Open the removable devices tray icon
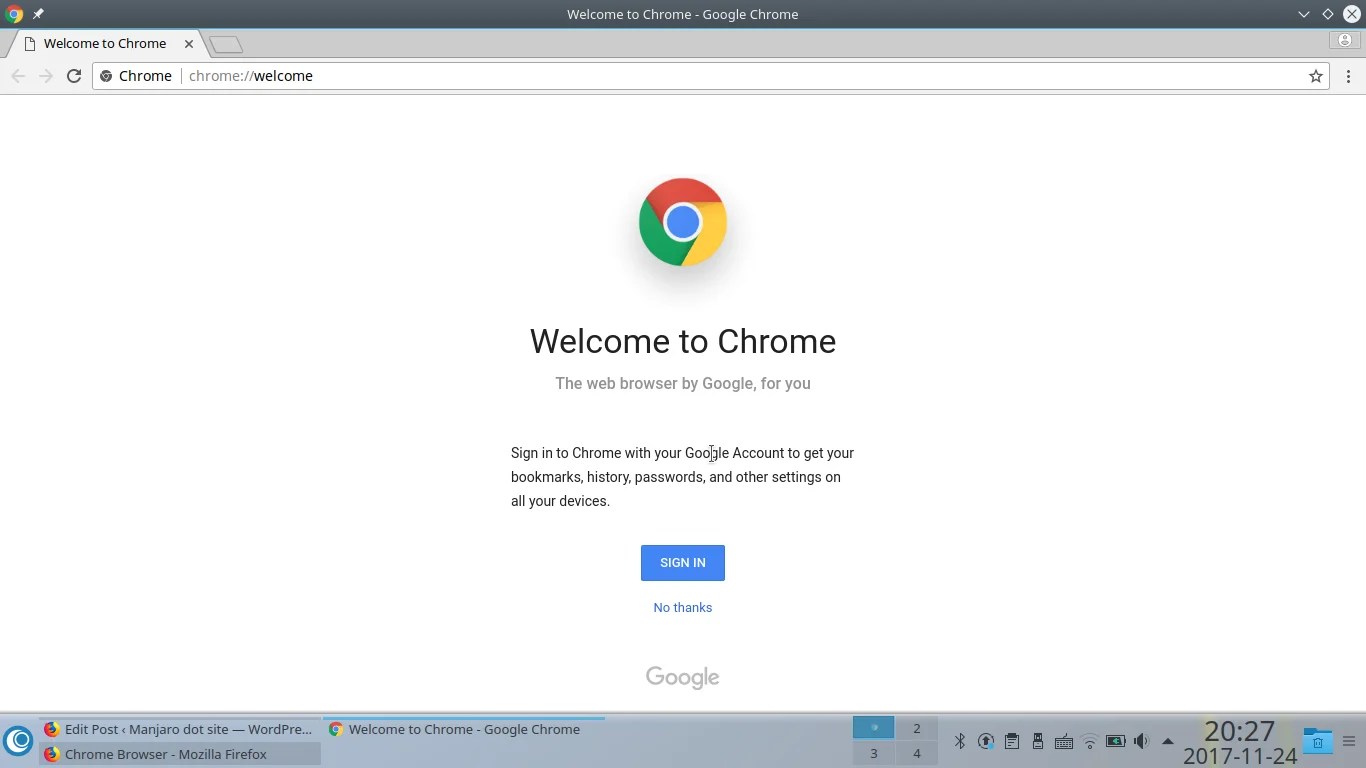The height and width of the screenshot is (768, 1366). pyautogui.click(x=1037, y=741)
